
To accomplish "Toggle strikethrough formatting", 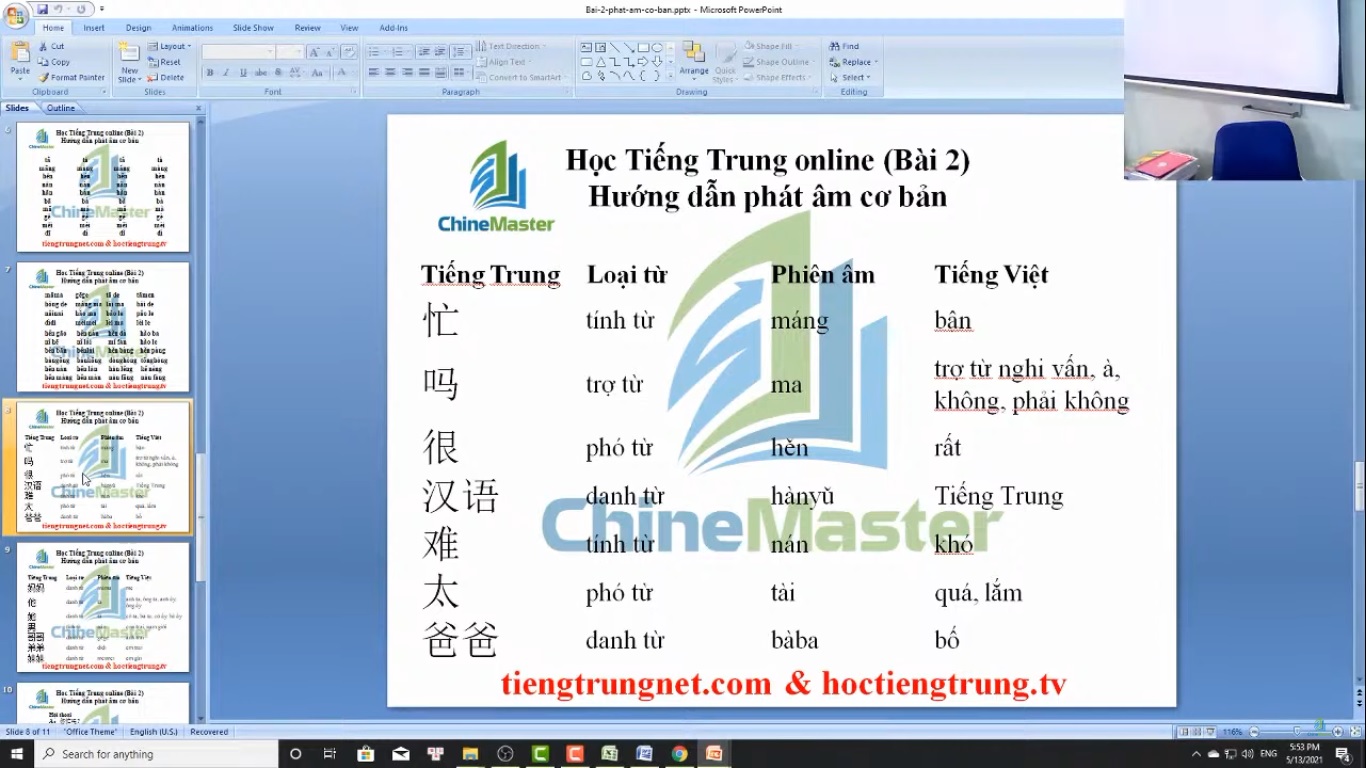I will click(260, 73).
